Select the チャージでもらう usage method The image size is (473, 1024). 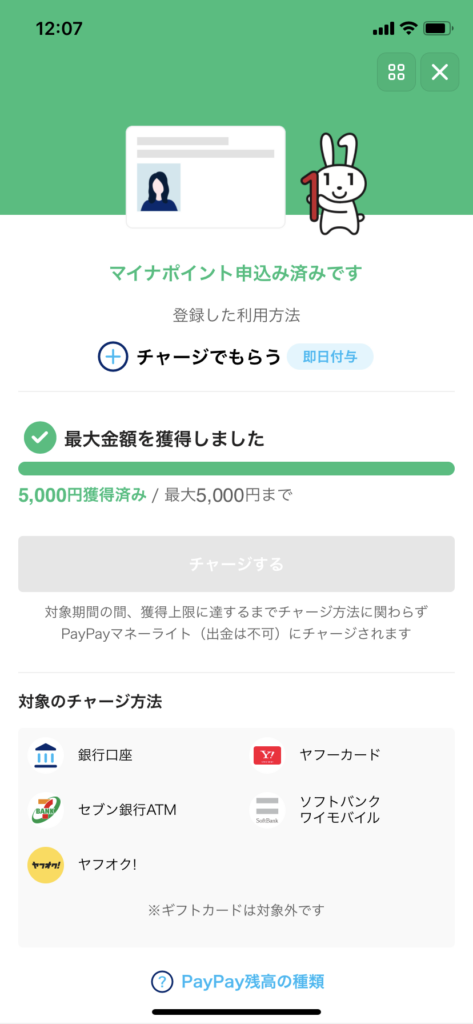point(209,357)
